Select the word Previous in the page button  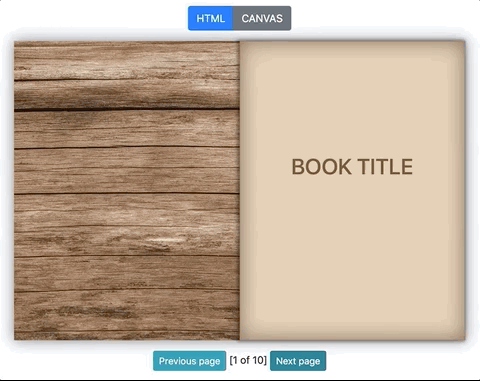pos(177,361)
